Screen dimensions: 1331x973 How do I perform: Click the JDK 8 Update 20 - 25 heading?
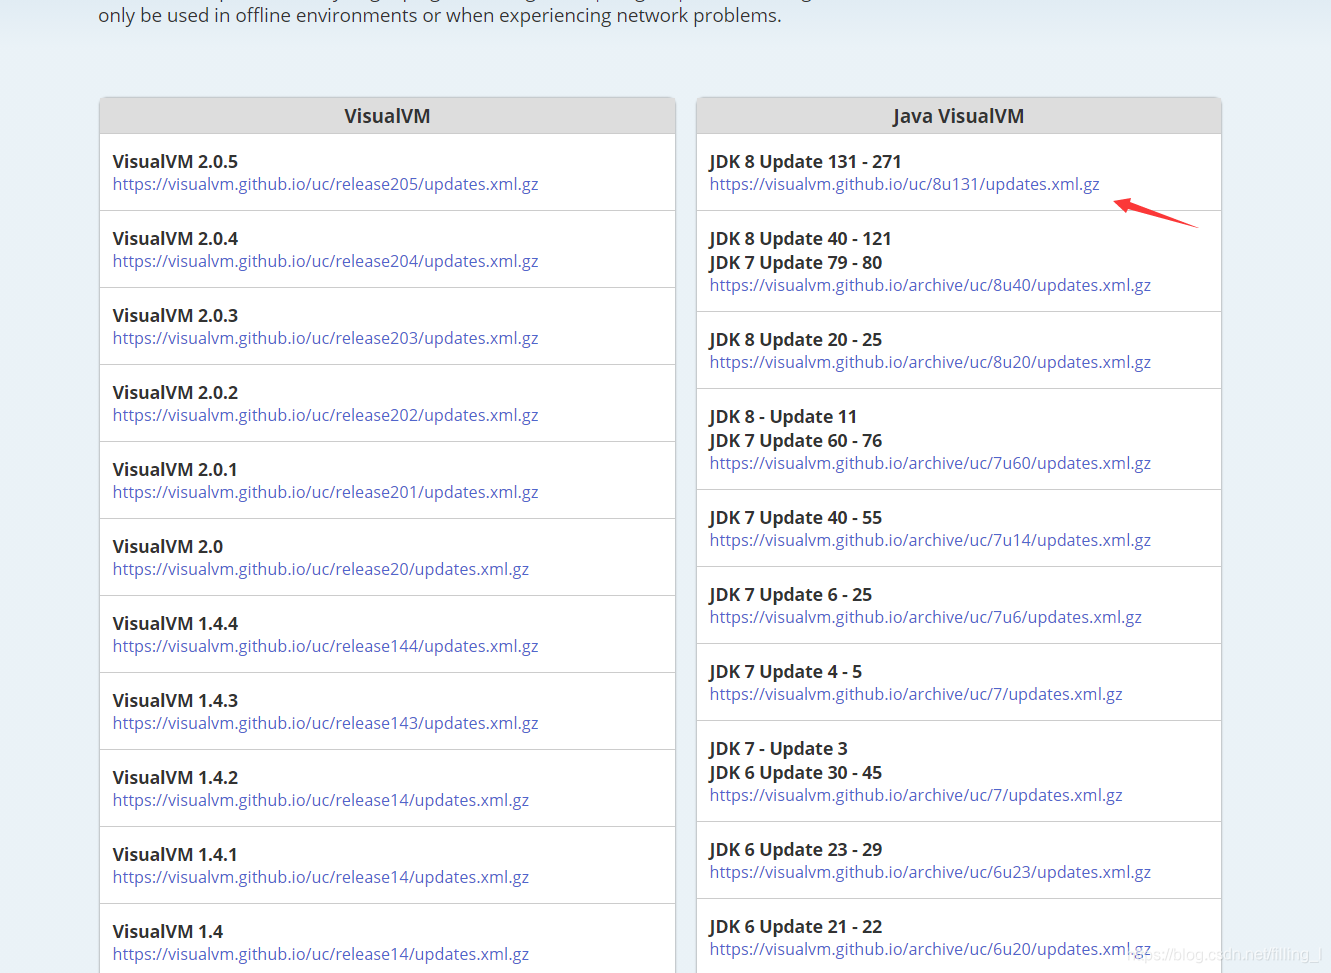coord(796,339)
